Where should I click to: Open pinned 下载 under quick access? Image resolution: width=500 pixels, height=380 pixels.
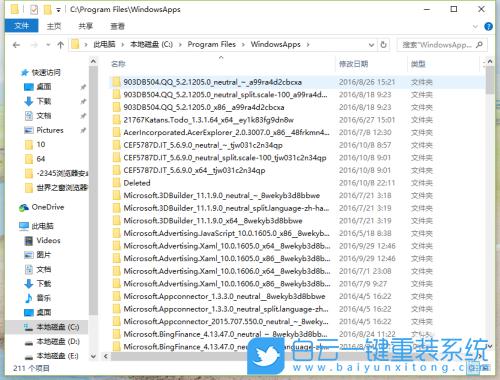coord(44,101)
